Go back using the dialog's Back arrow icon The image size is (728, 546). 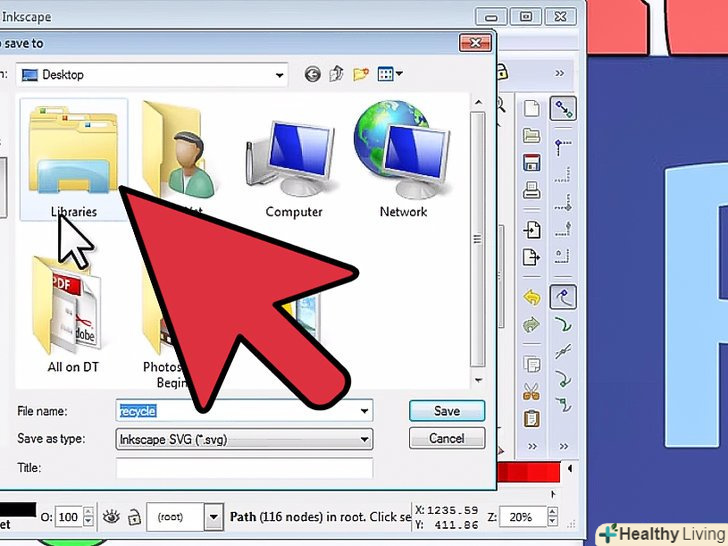(312, 74)
